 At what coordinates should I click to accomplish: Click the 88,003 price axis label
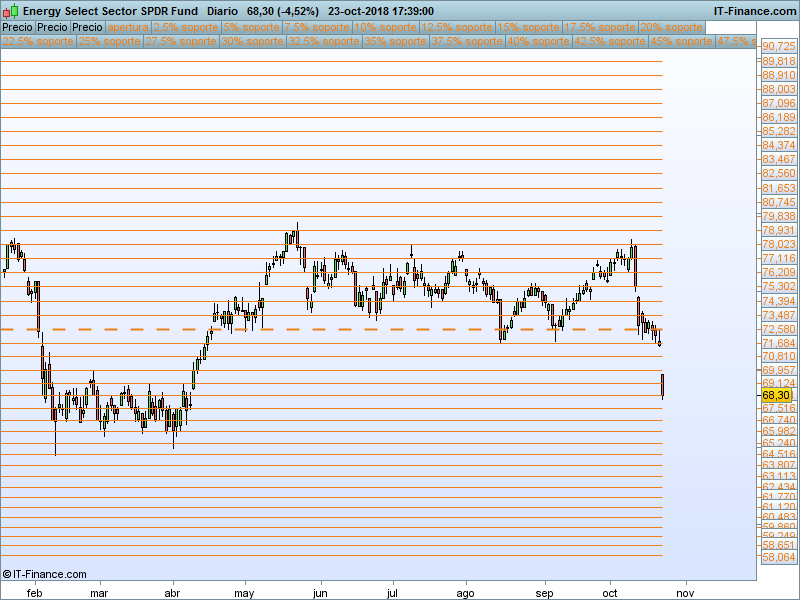click(x=779, y=89)
